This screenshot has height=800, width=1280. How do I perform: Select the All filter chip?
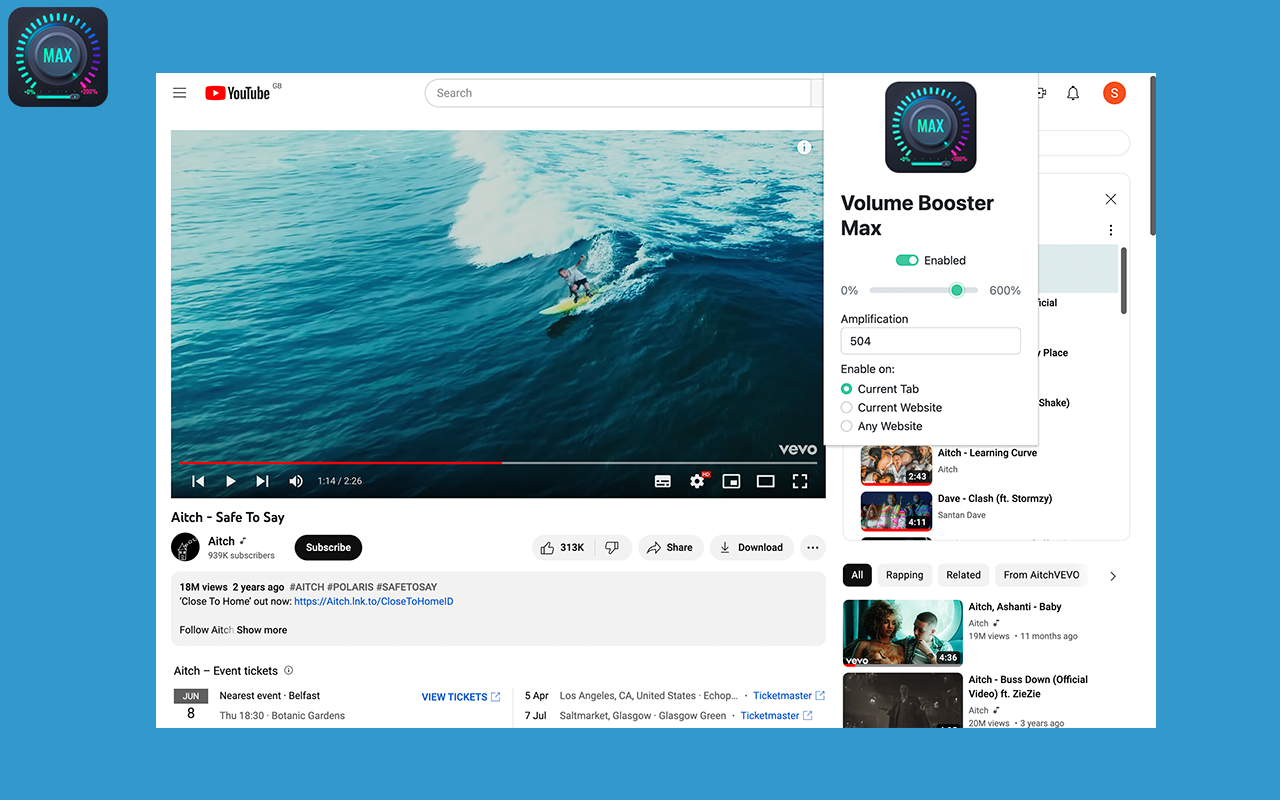click(857, 575)
